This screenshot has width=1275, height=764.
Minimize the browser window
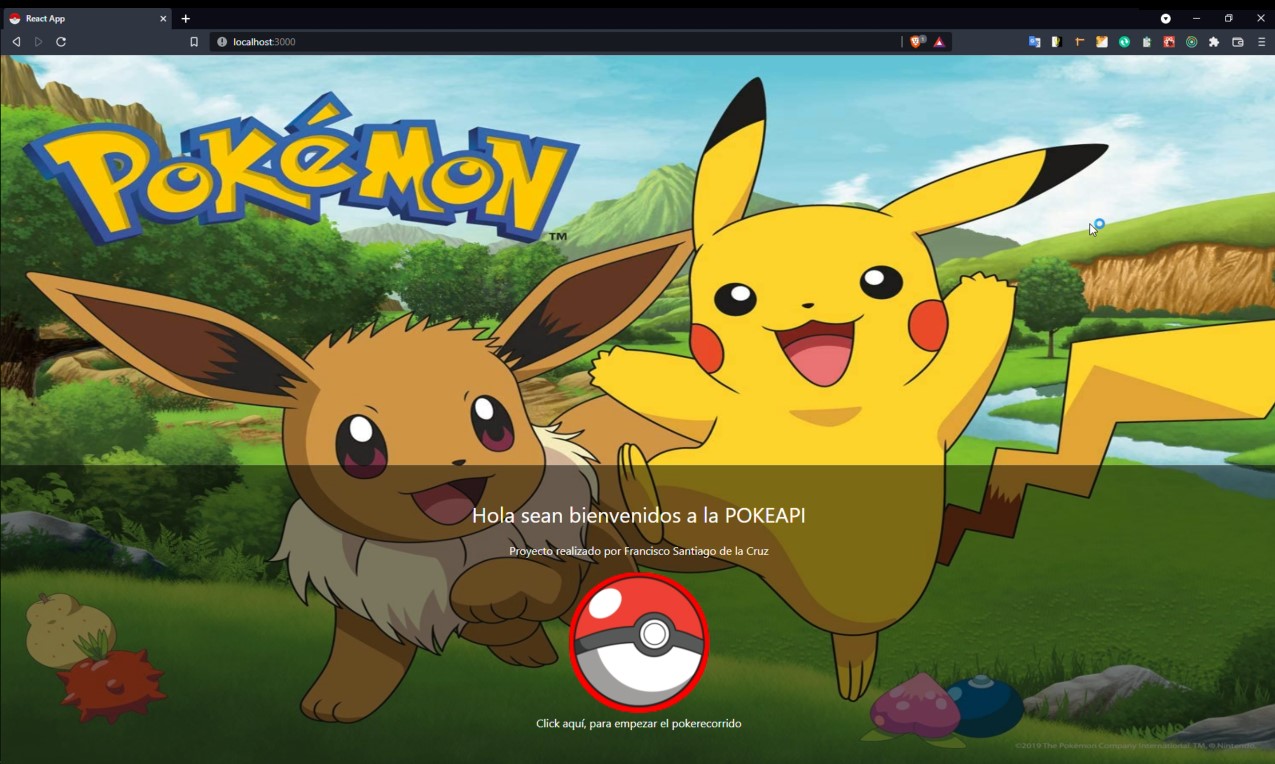point(1196,19)
